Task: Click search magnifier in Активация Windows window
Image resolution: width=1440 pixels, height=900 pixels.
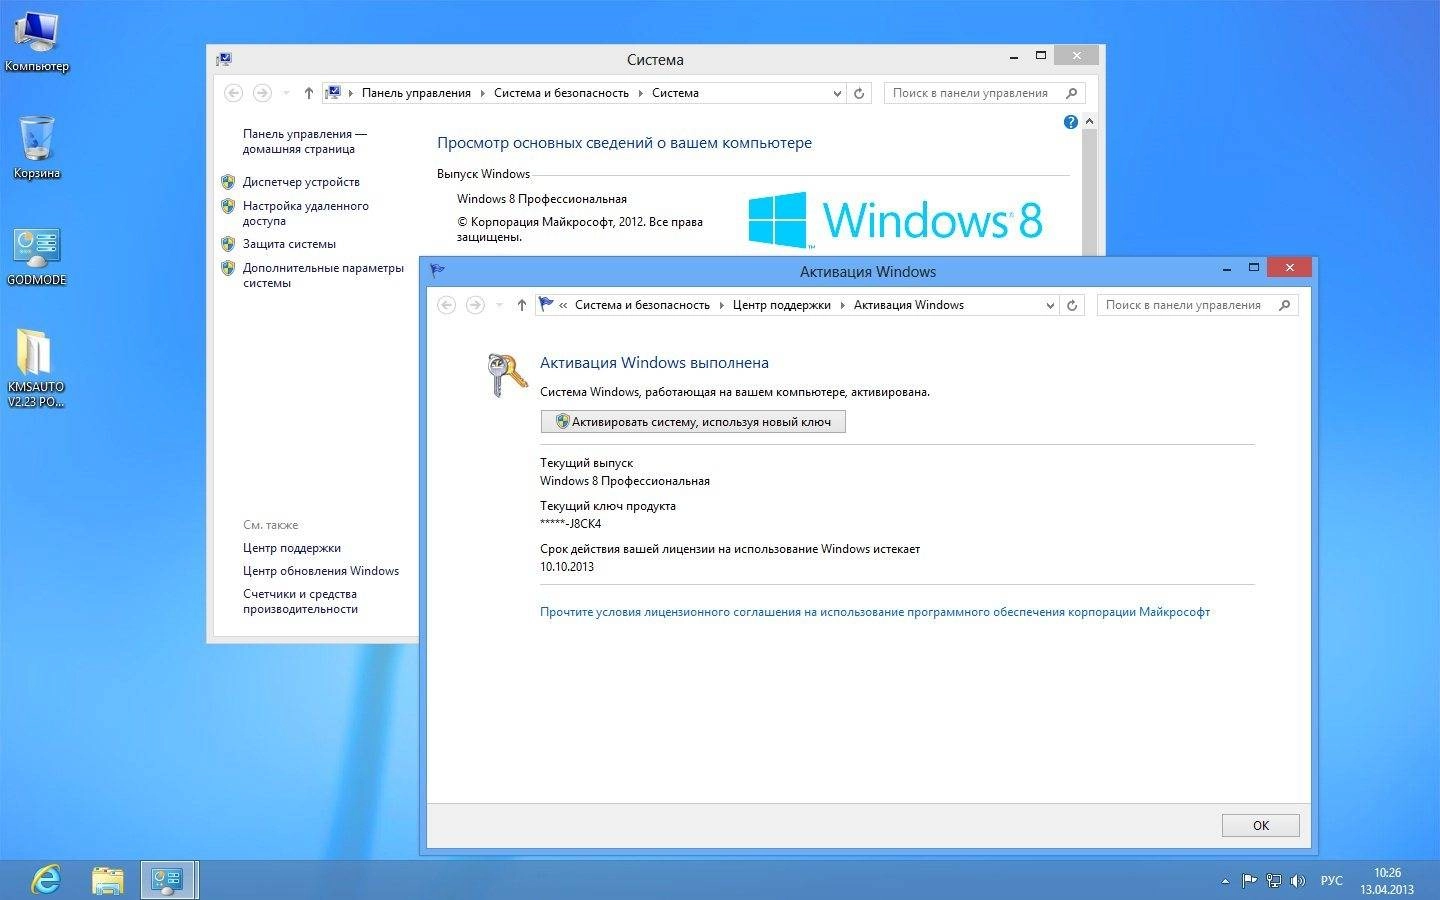Action: tap(1285, 305)
